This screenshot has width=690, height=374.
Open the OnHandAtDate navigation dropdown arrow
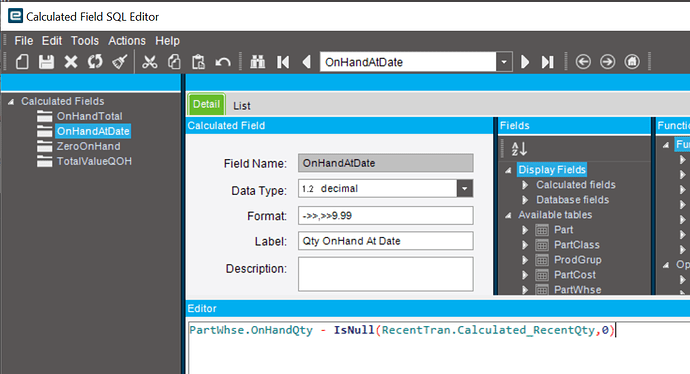pos(504,62)
